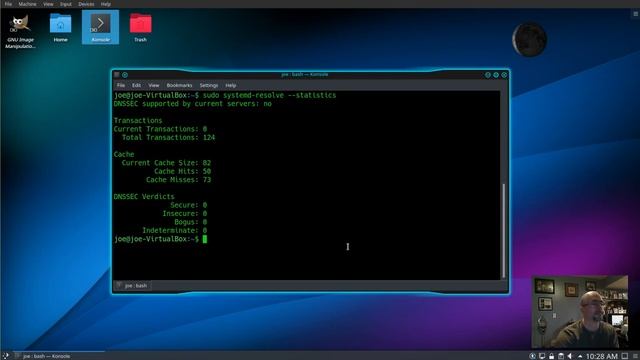640x360 pixels.
Task: Click the 'Cache Hits: 50' line
Action: click(x=182, y=171)
